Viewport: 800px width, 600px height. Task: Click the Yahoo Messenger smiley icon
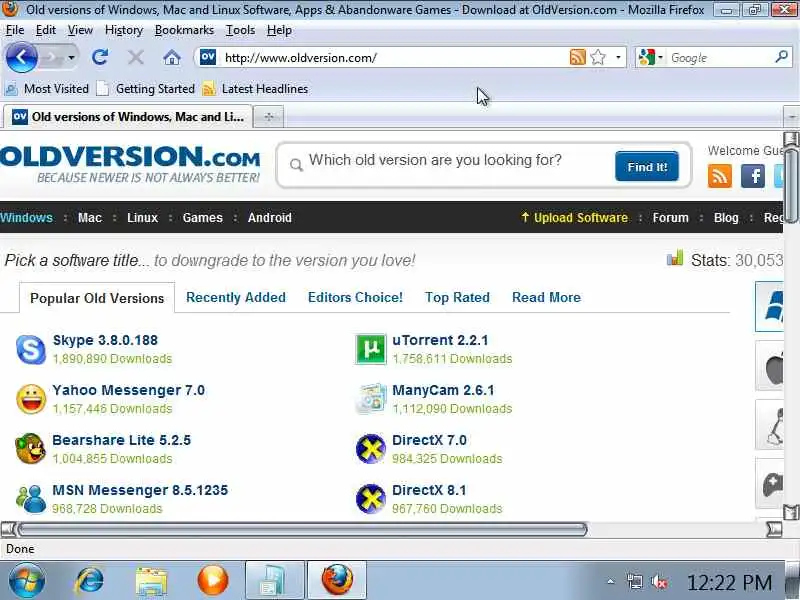pos(31,399)
